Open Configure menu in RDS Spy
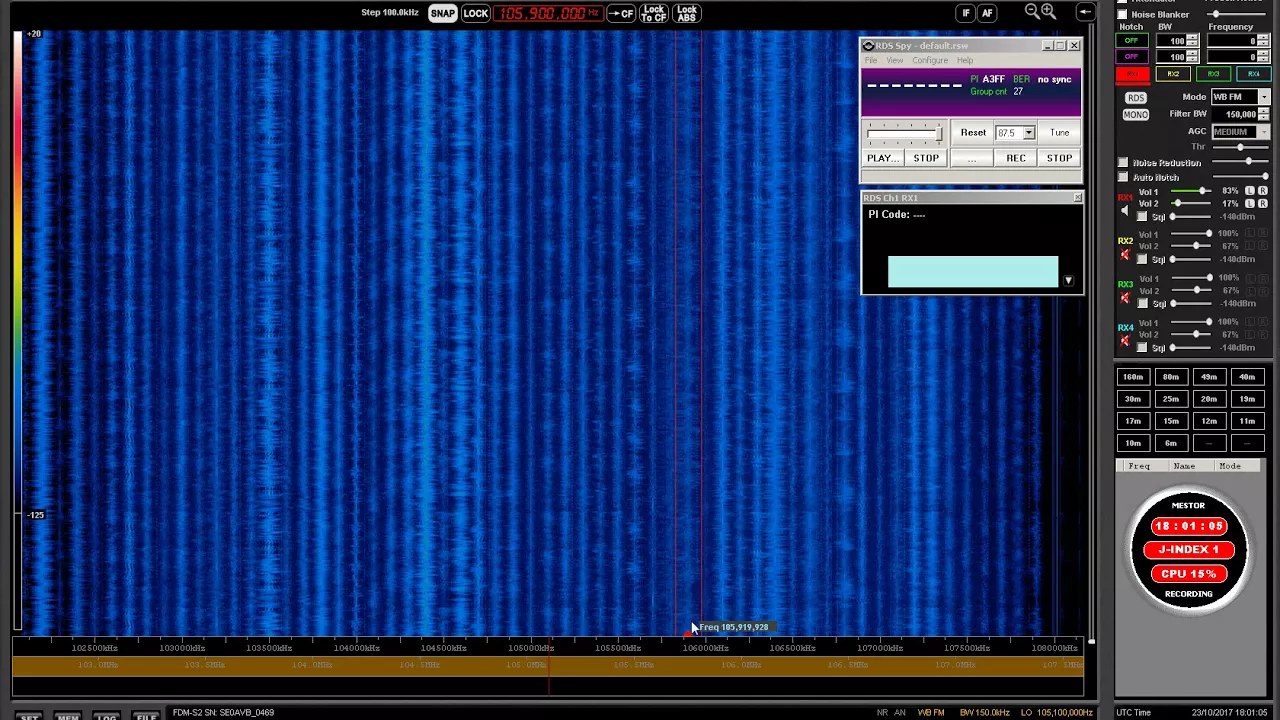The image size is (1280, 720). tap(929, 60)
